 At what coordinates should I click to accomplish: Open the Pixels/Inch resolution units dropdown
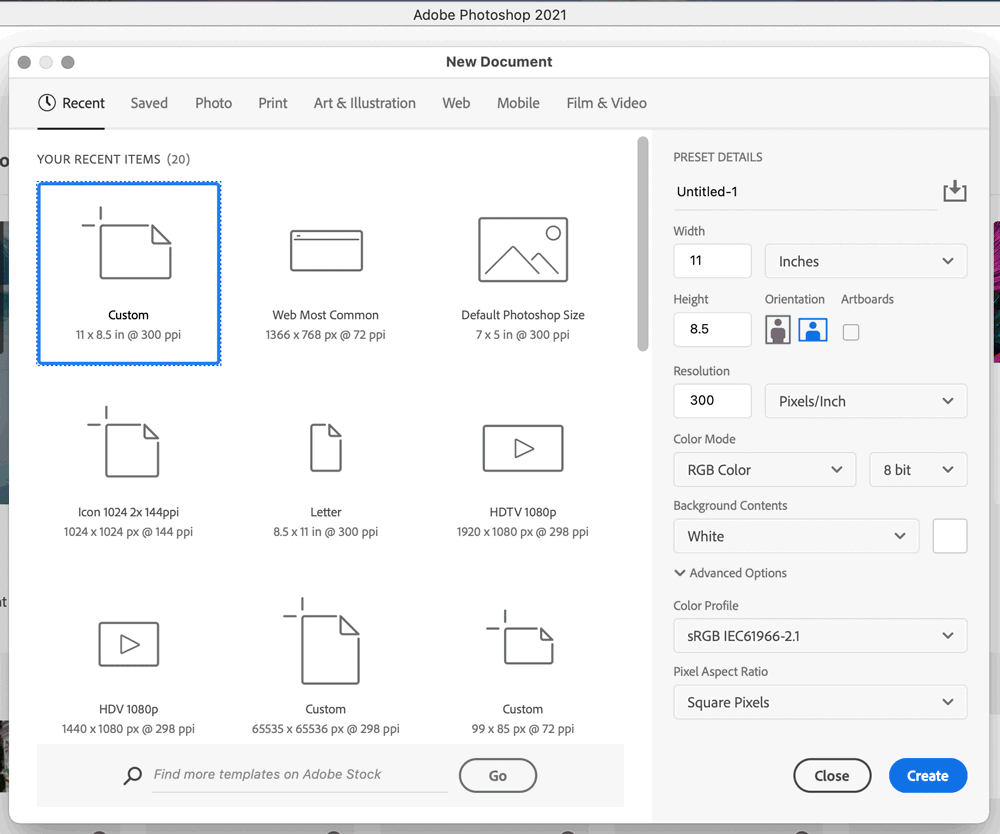865,401
